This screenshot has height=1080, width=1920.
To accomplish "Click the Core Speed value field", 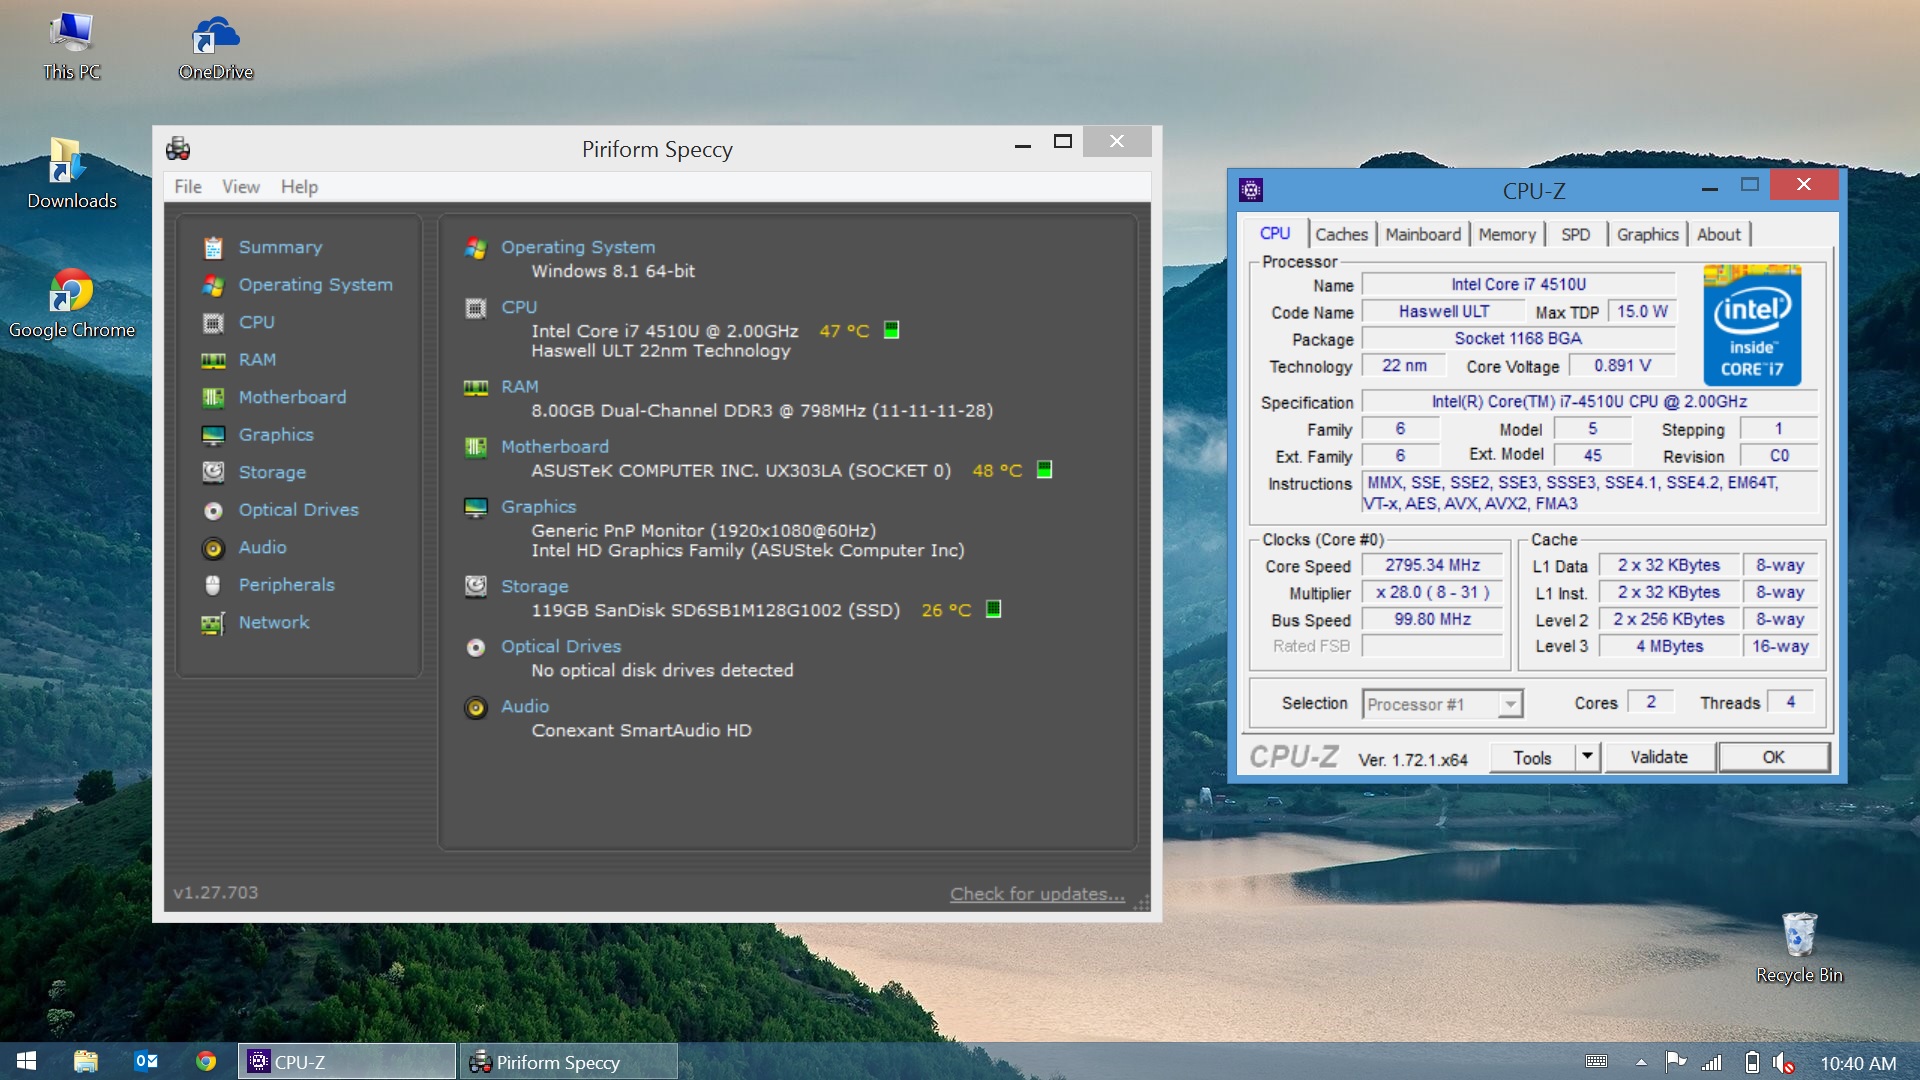I will [x=1432, y=566].
